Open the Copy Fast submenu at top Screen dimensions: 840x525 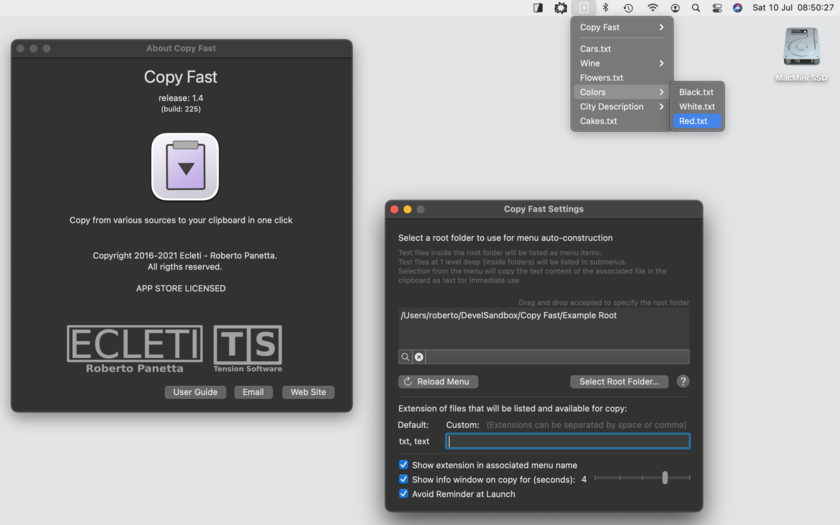pyautogui.click(x=621, y=27)
